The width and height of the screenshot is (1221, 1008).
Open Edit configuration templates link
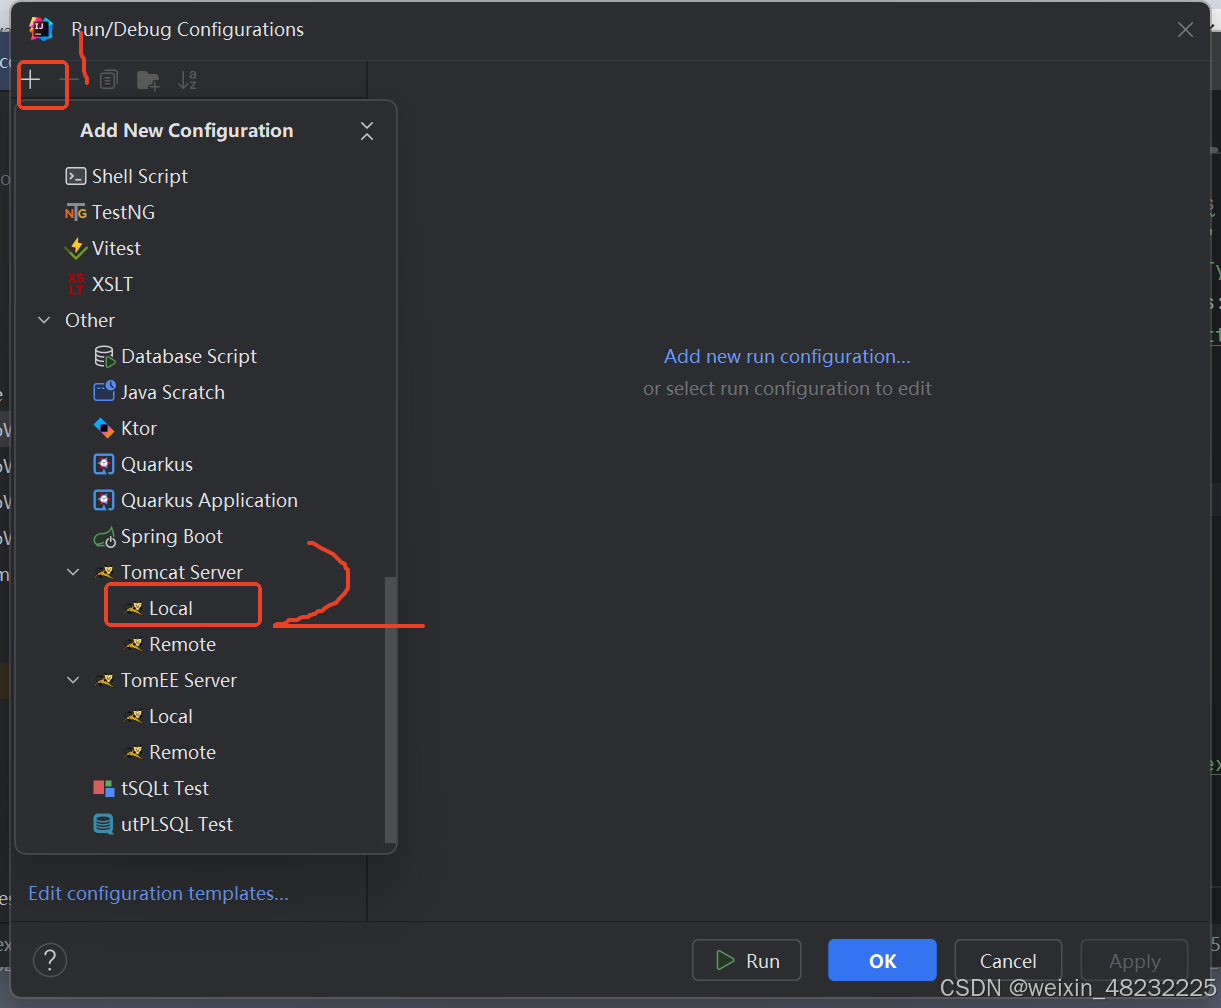[158, 893]
